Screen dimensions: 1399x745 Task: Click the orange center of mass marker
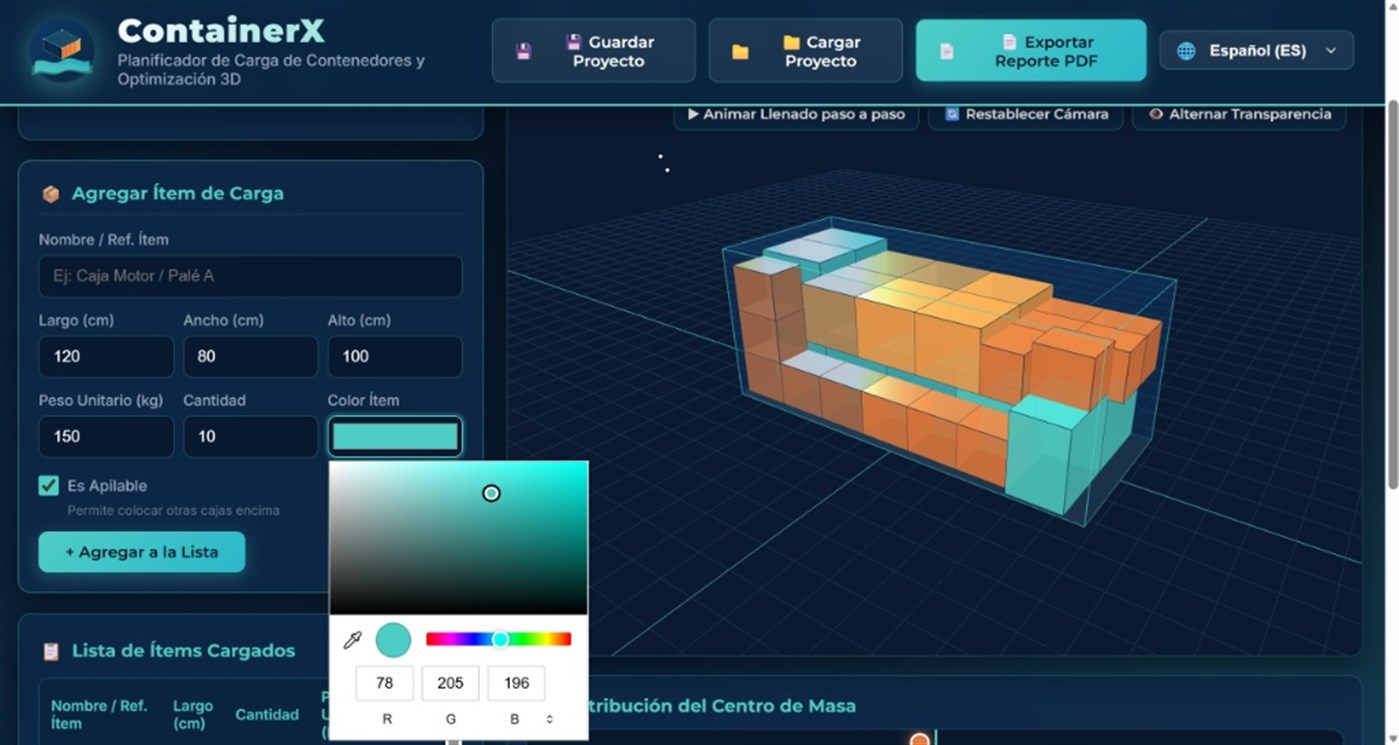[920, 739]
